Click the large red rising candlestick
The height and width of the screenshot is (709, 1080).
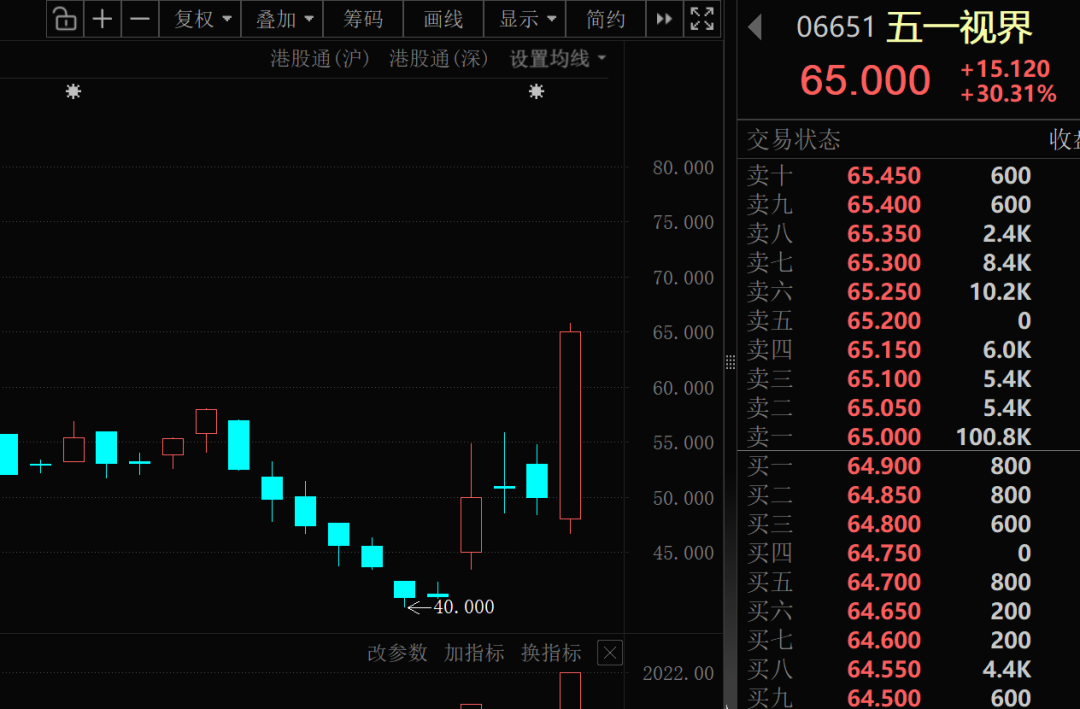[x=570, y=425]
